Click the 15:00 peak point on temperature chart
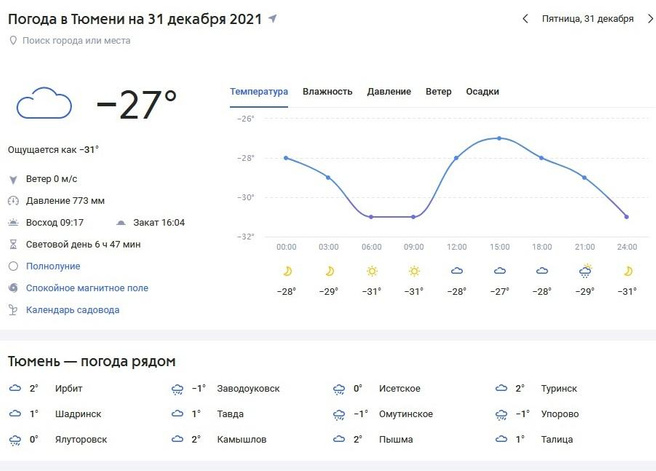Viewport: 656px width, 471px height. click(x=499, y=138)
